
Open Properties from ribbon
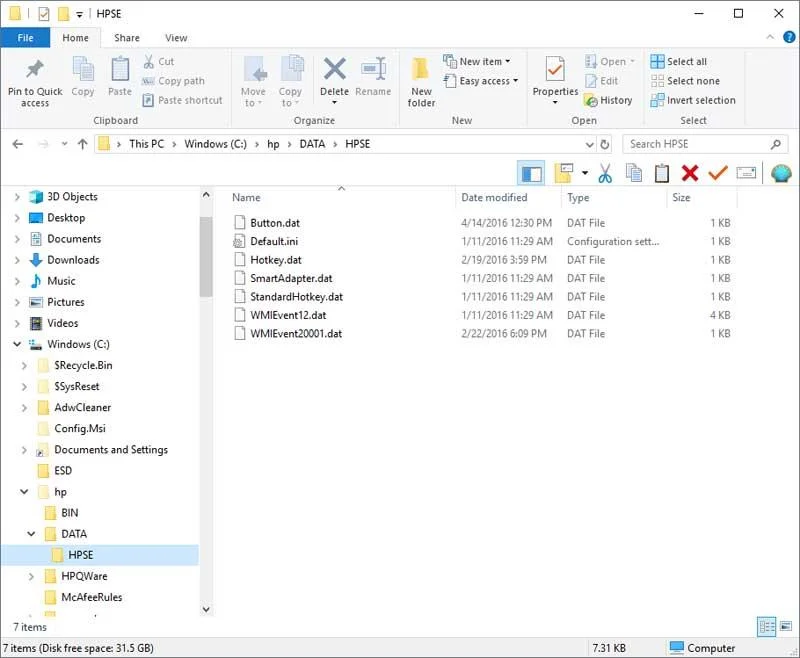click(555, 80)
